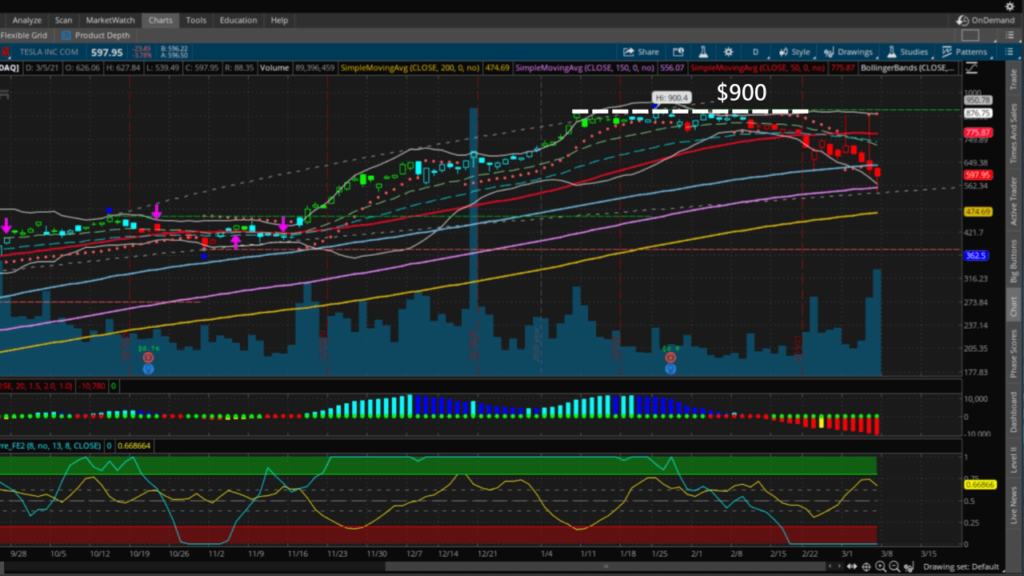The height and width of the screenshot is (576, 1024).
Task: Open the chart toolbar list menu icon
Action: click(1009, 52)
